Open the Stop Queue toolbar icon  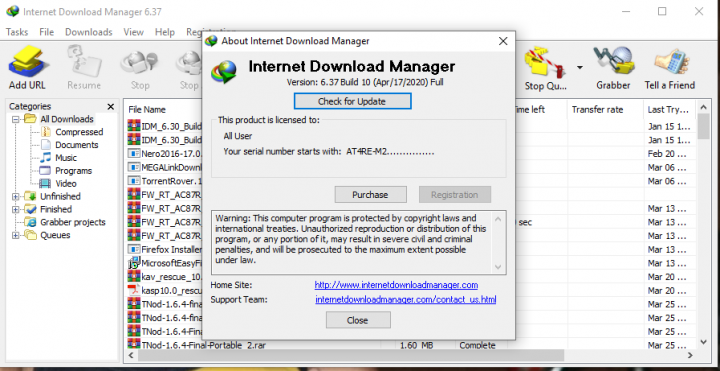point(546,67)
